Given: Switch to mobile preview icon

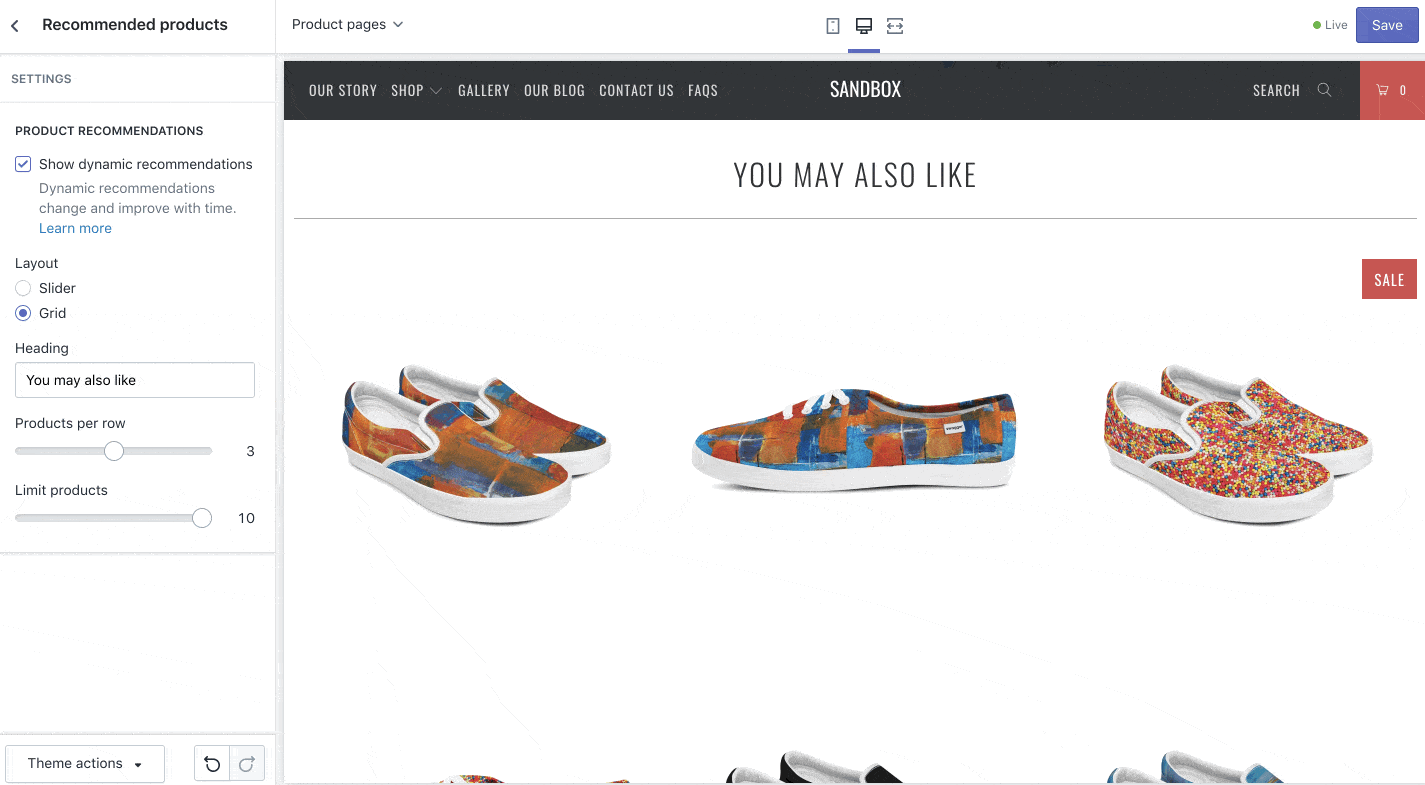Looking at the screenshot, I should 833,26.
